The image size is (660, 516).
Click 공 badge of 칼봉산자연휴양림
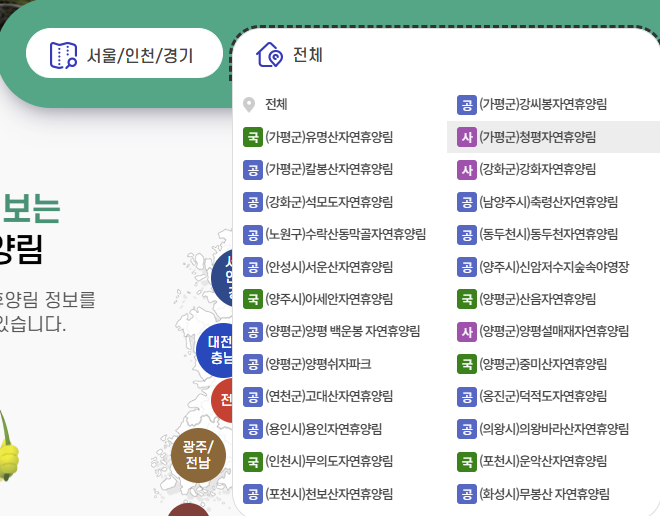click(253, 170)
